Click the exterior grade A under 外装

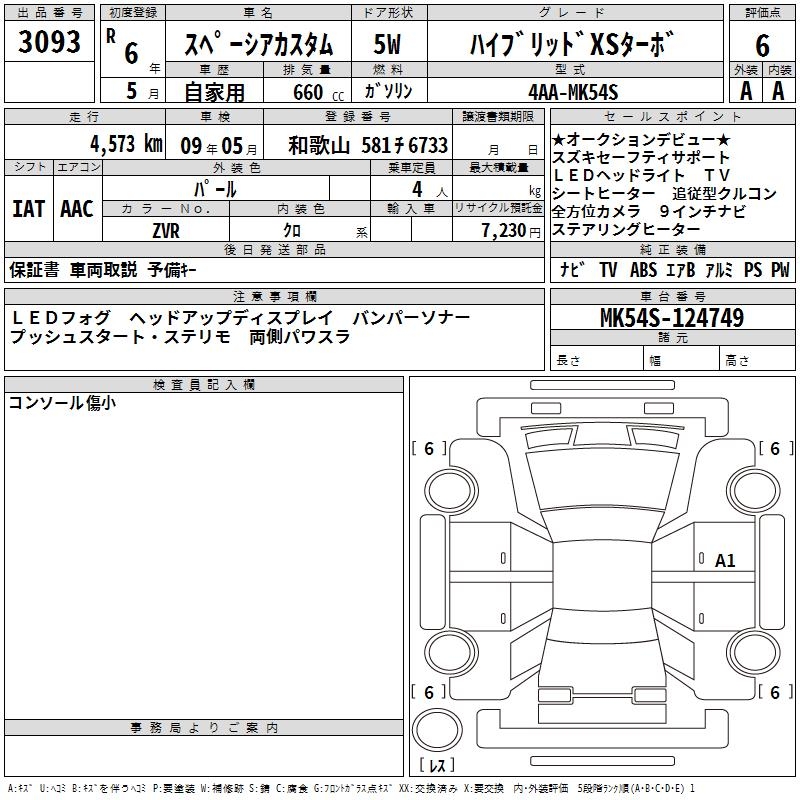point(745,91)
